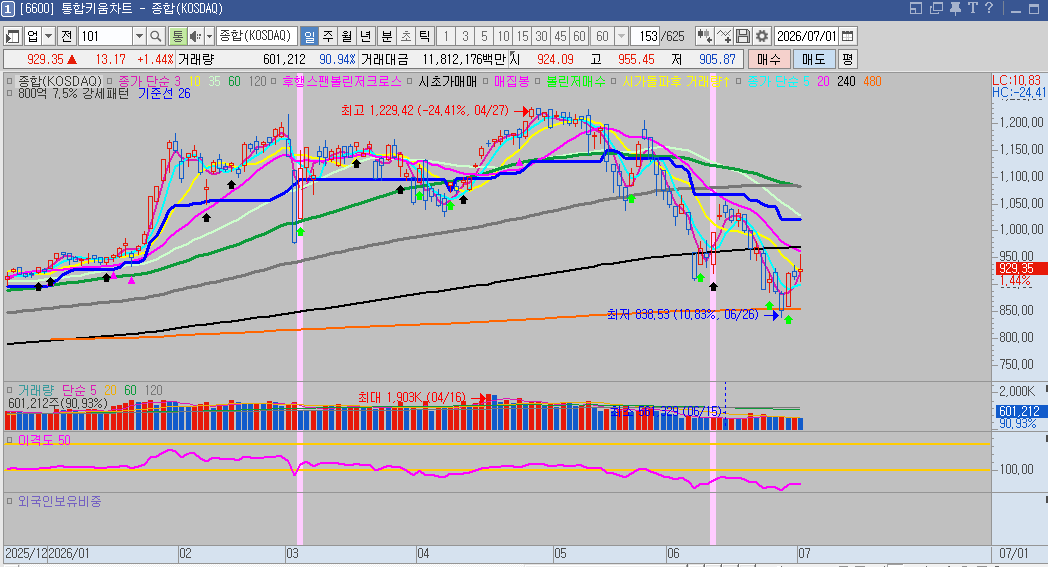Viewport: 1048px width, 567px height.
Task: Click the 매수 buy button
Action: click(x=769, y=59)
